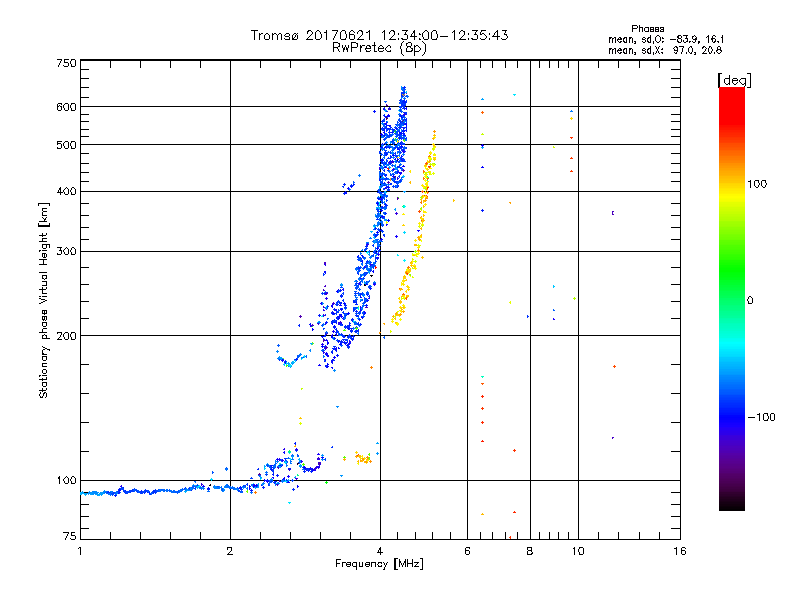This screenshot has width=800, height=600.
Task: Click the y-axis tick label '300'
Action: point(66,251)
